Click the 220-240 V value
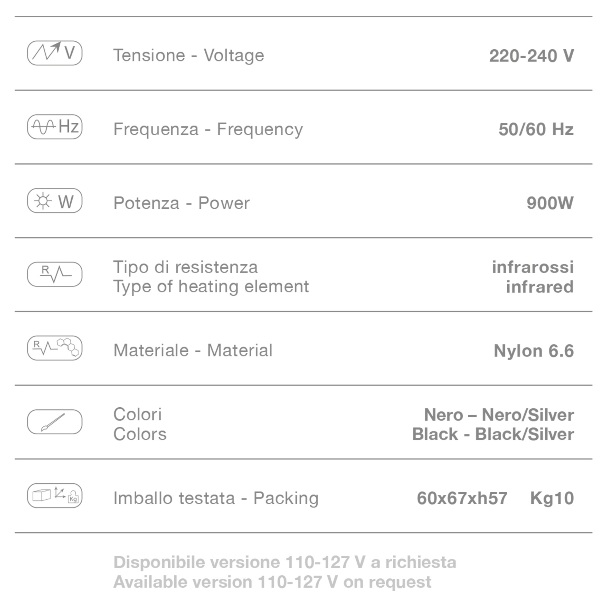Screen dimensions: 600x597 pos(531,56)
